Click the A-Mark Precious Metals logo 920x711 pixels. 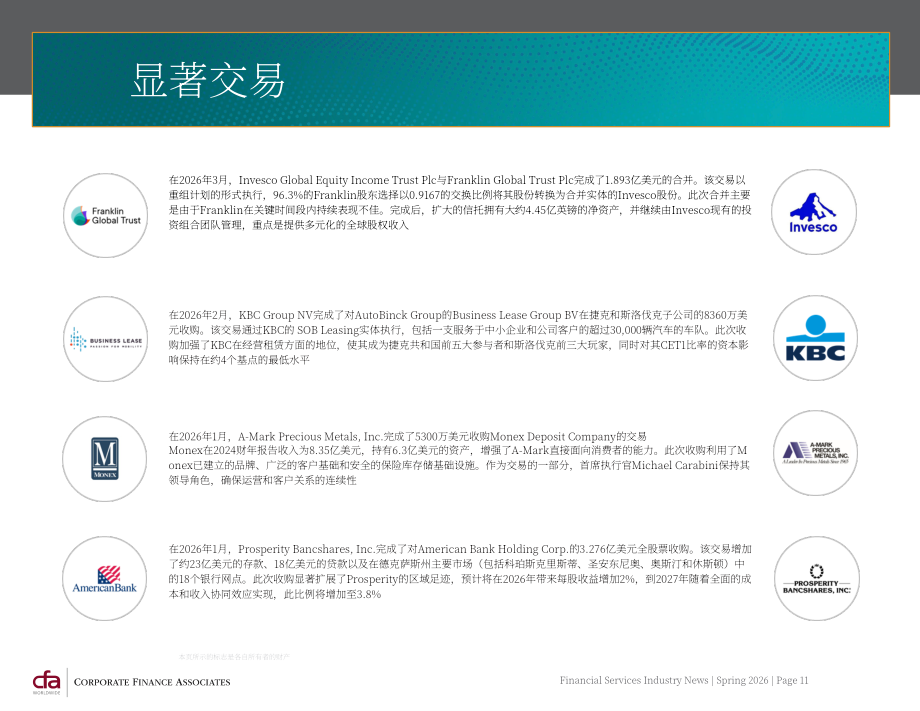pos(816,453)
